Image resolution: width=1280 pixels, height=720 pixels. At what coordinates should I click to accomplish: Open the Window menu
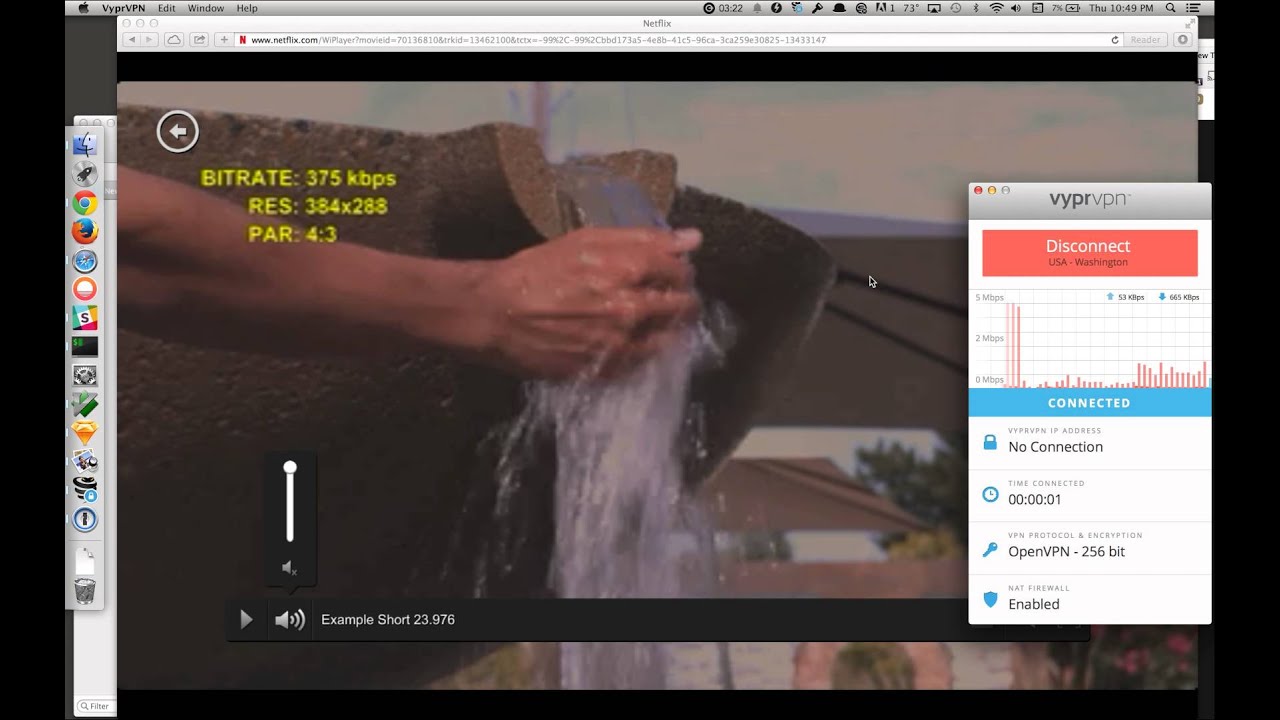pyautogui.click(x=206, y=8)
